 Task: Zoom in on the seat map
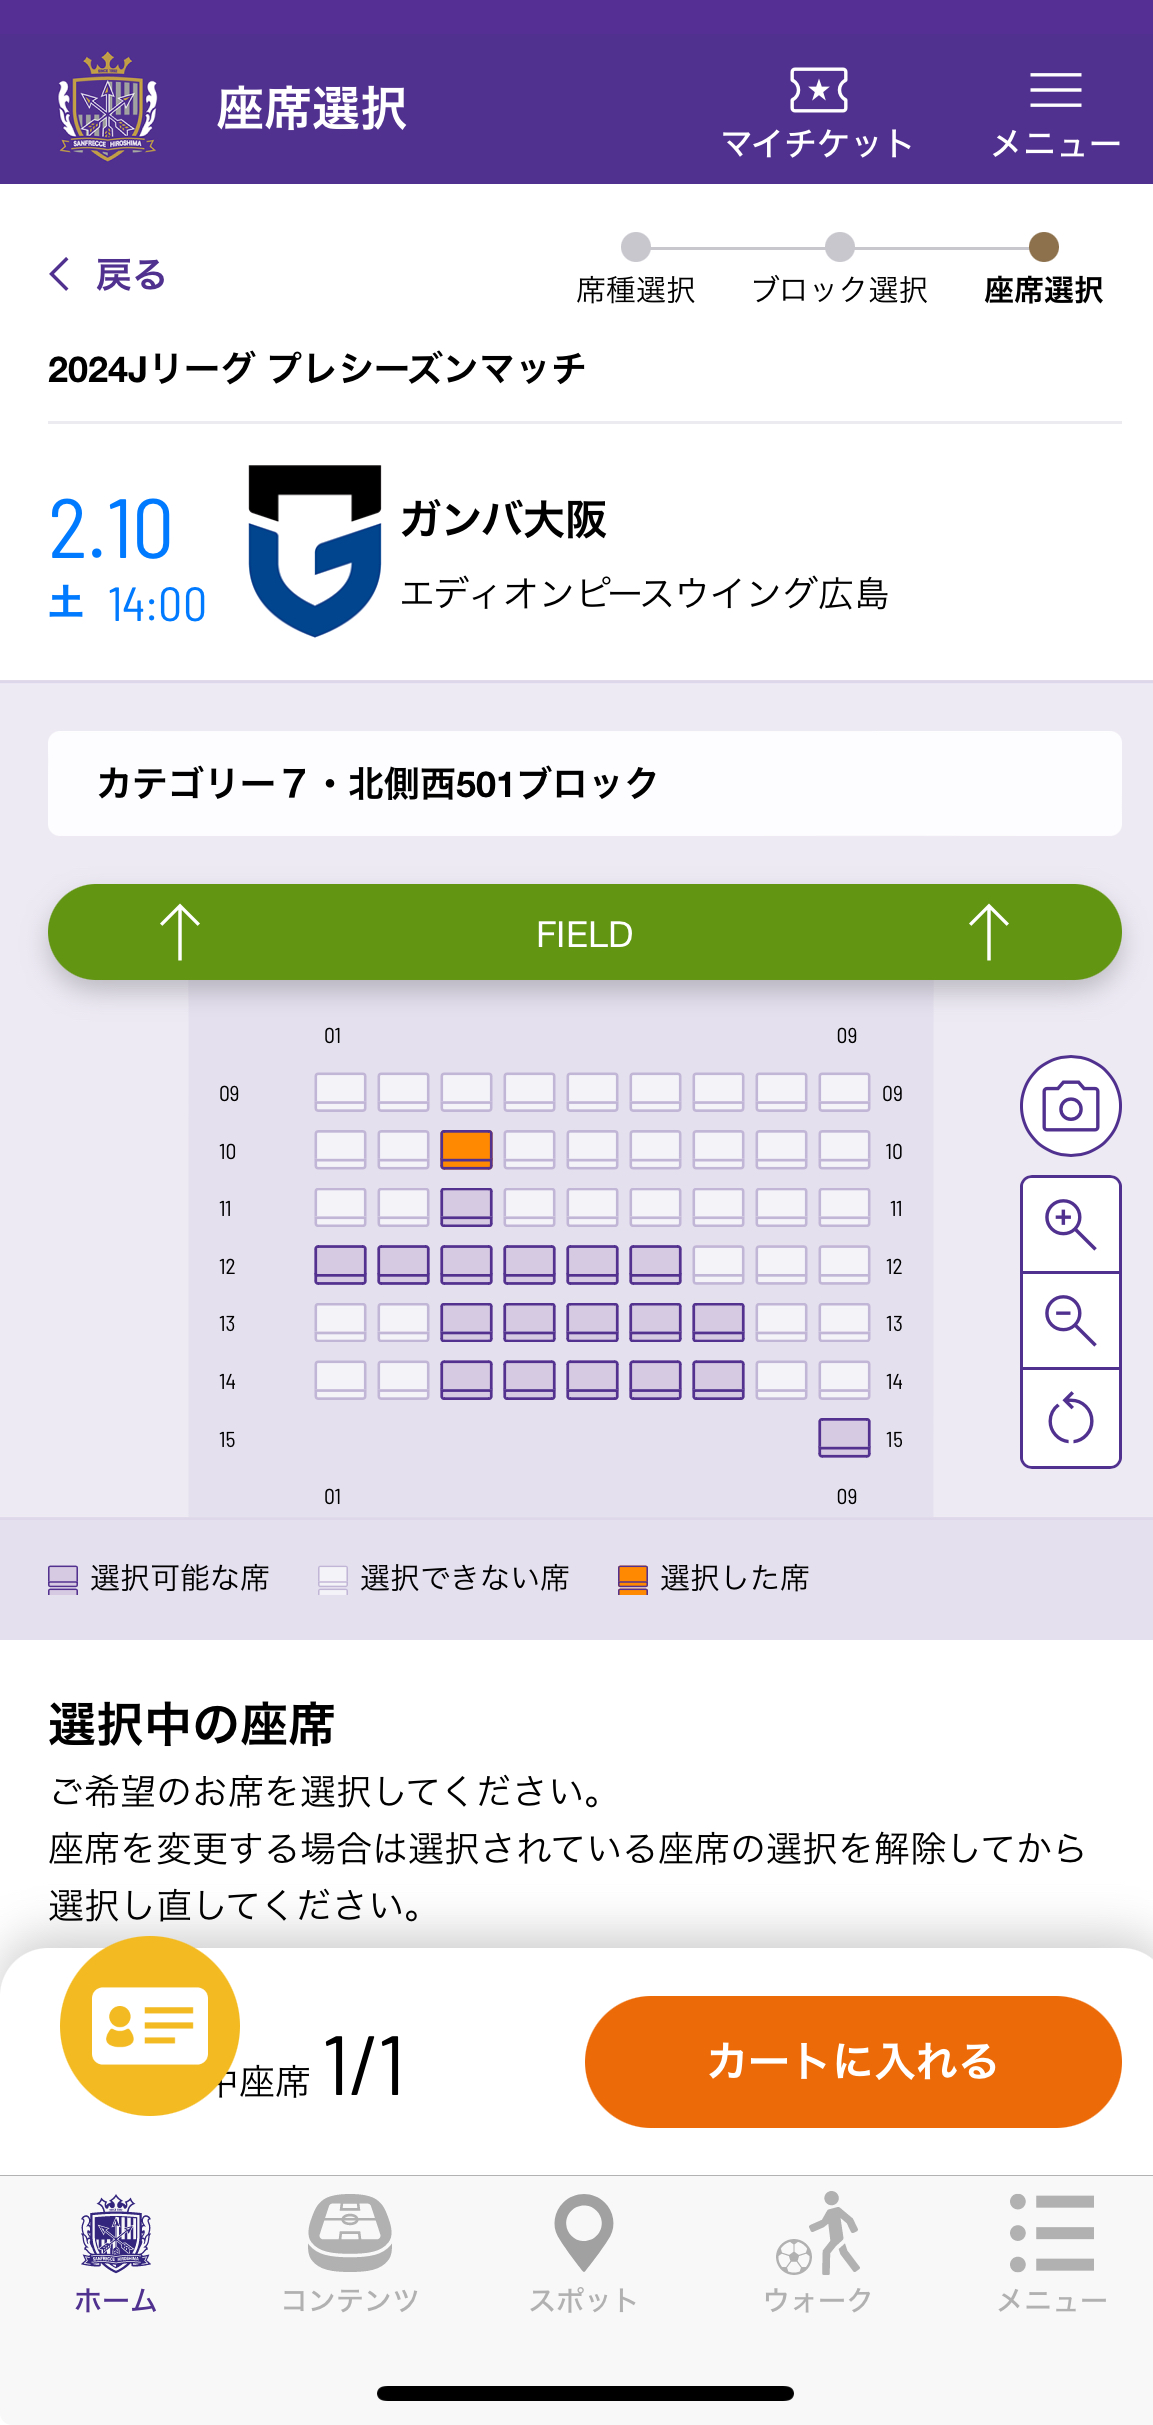pos(1070,1225)
